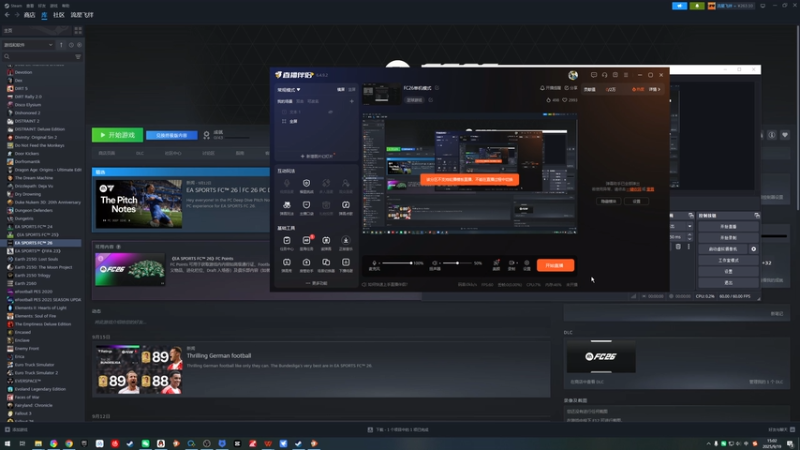The width and height of the screenshot is (800, 450).
Task: Open the tool icon with red badge
Action: pyautogui.click(x=307, y=242)
